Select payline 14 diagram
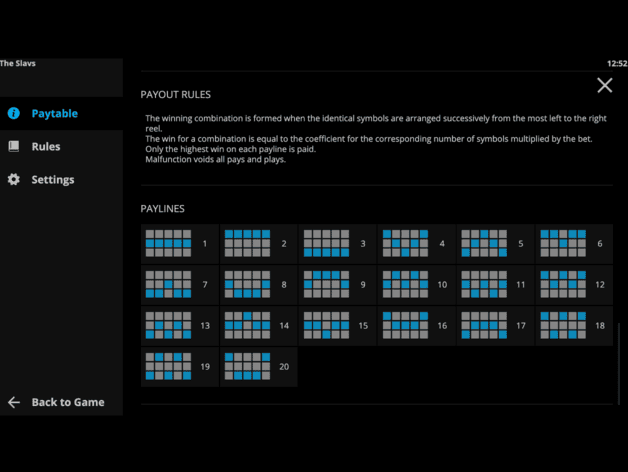This screenshot has height=472, width=628. [248, 325]
